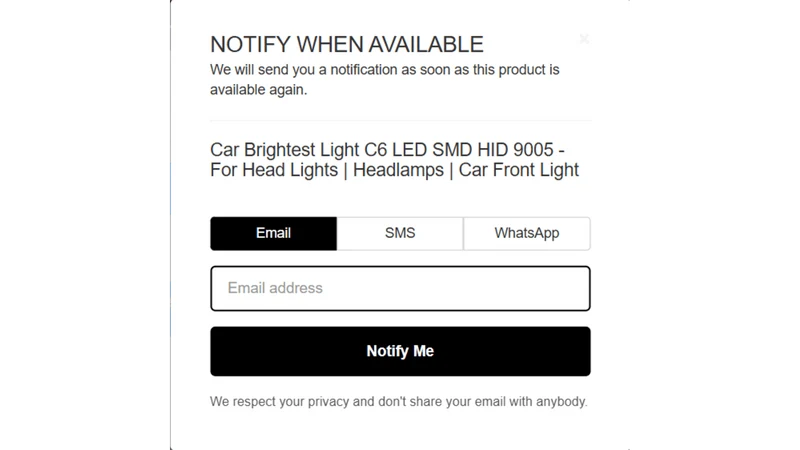Click the NOTIFY WHEN AVAILABLE heading

tap(346, 44)
